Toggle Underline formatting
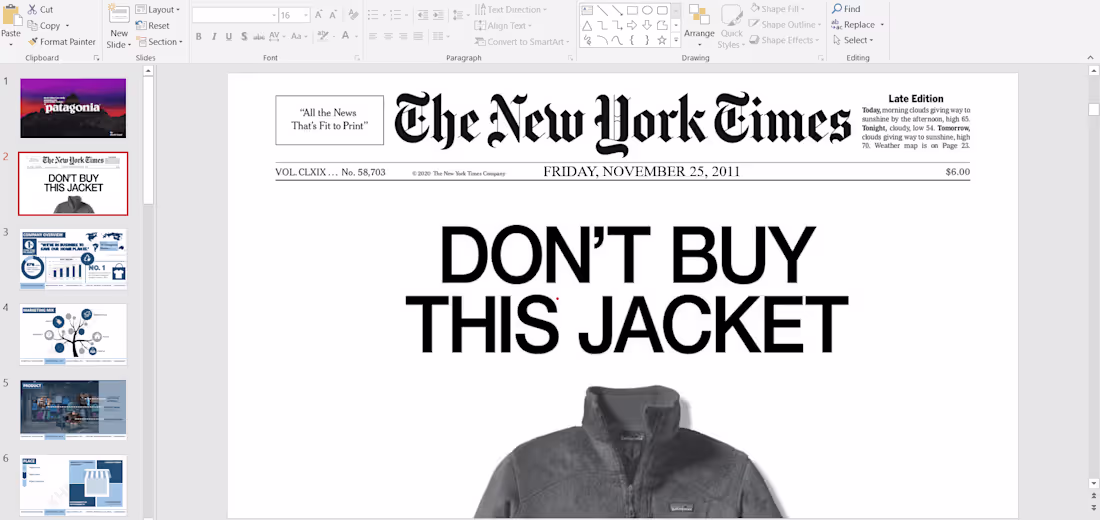1100x520 pixels. 229,36
